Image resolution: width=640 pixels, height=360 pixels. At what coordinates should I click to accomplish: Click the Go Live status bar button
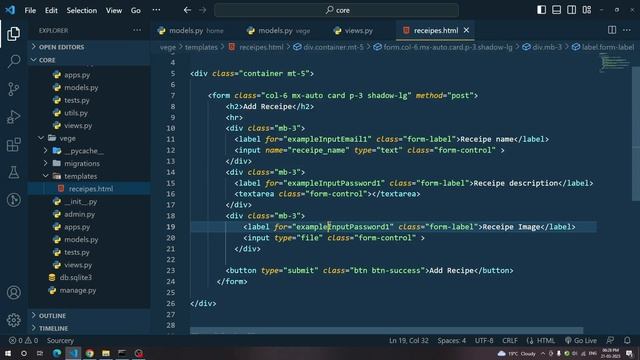pos(580,340)
